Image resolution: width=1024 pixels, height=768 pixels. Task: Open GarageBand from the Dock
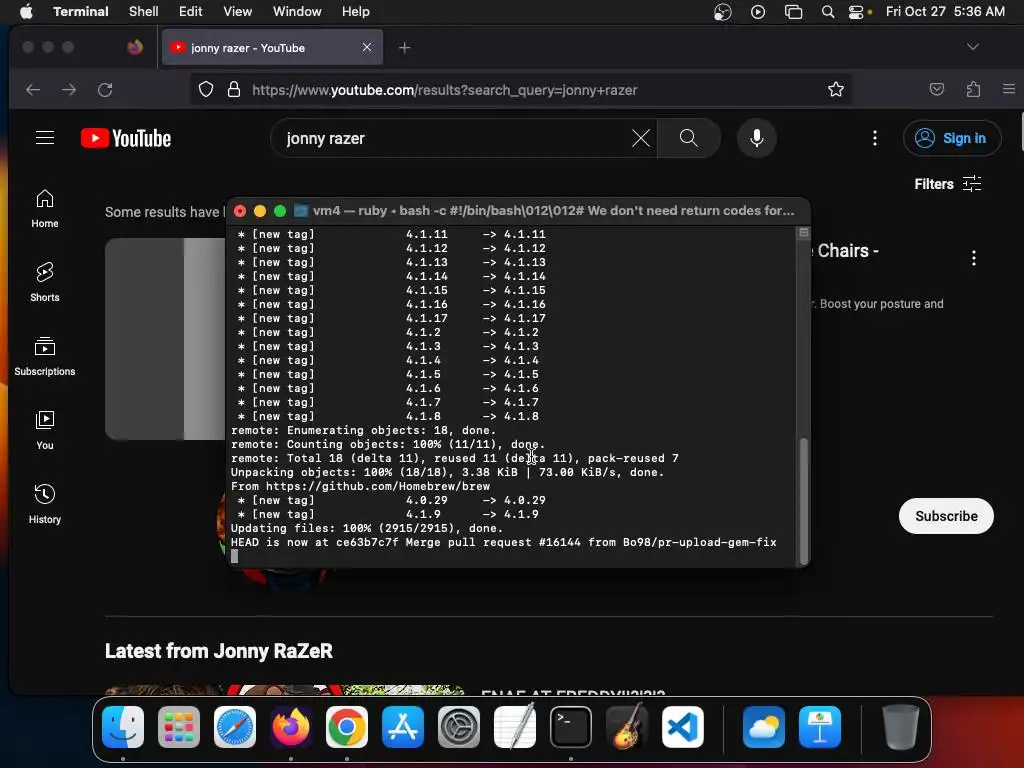click(x=627, y=727)
